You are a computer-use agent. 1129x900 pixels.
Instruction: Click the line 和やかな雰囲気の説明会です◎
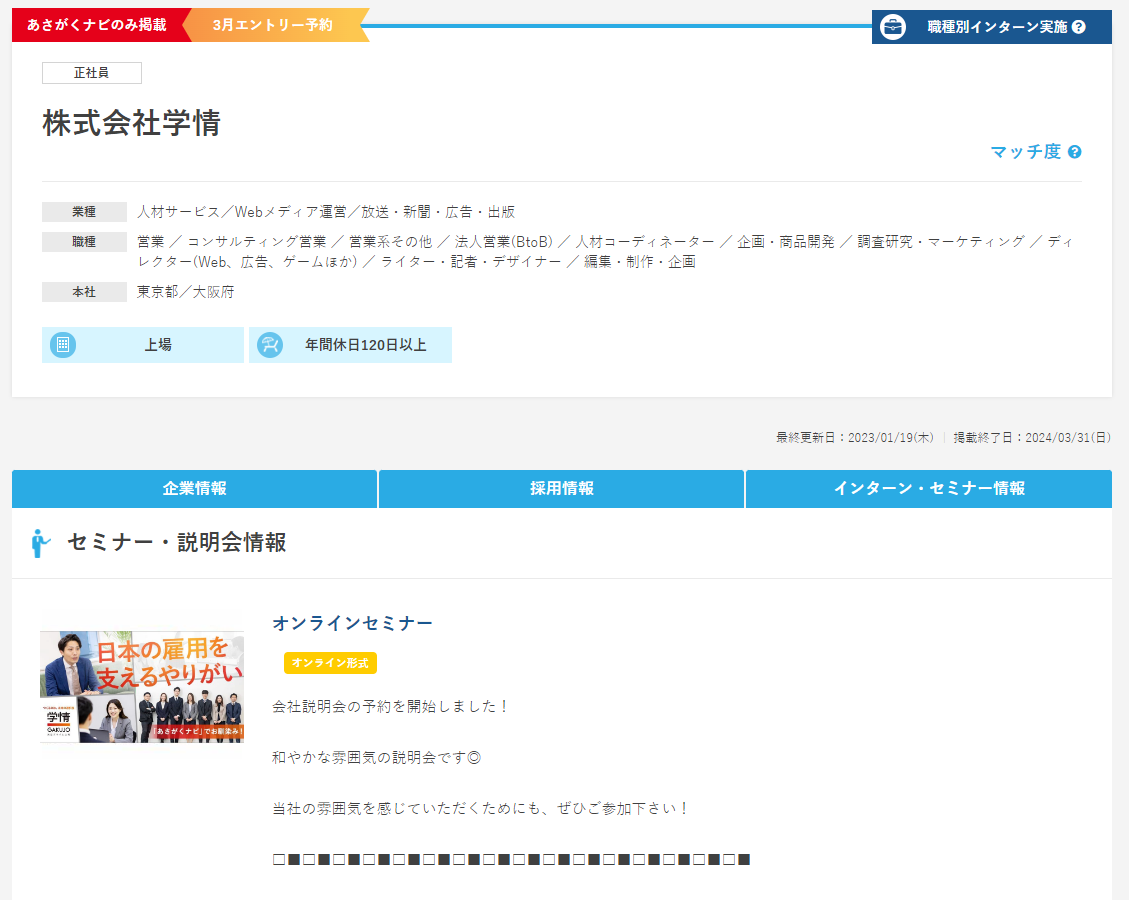[377, 758]
